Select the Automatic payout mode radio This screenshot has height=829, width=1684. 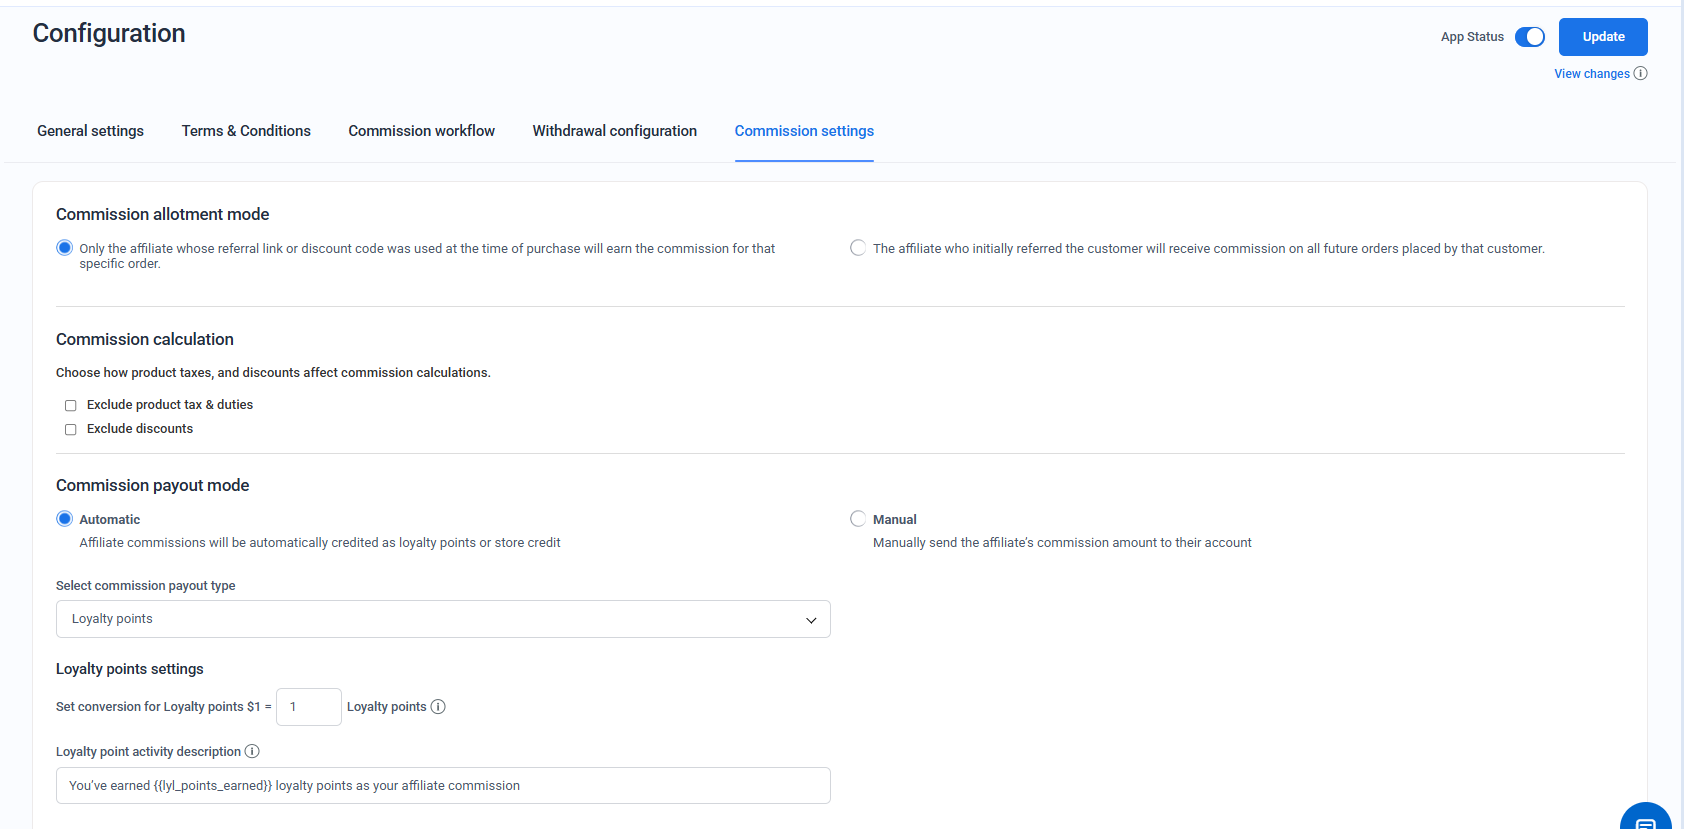(x=65, y=519)
